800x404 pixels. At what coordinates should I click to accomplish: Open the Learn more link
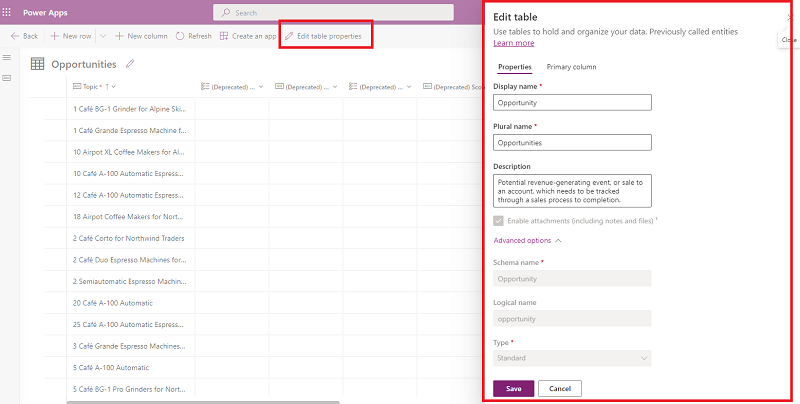pyautogui.click(x=514, y=43)
